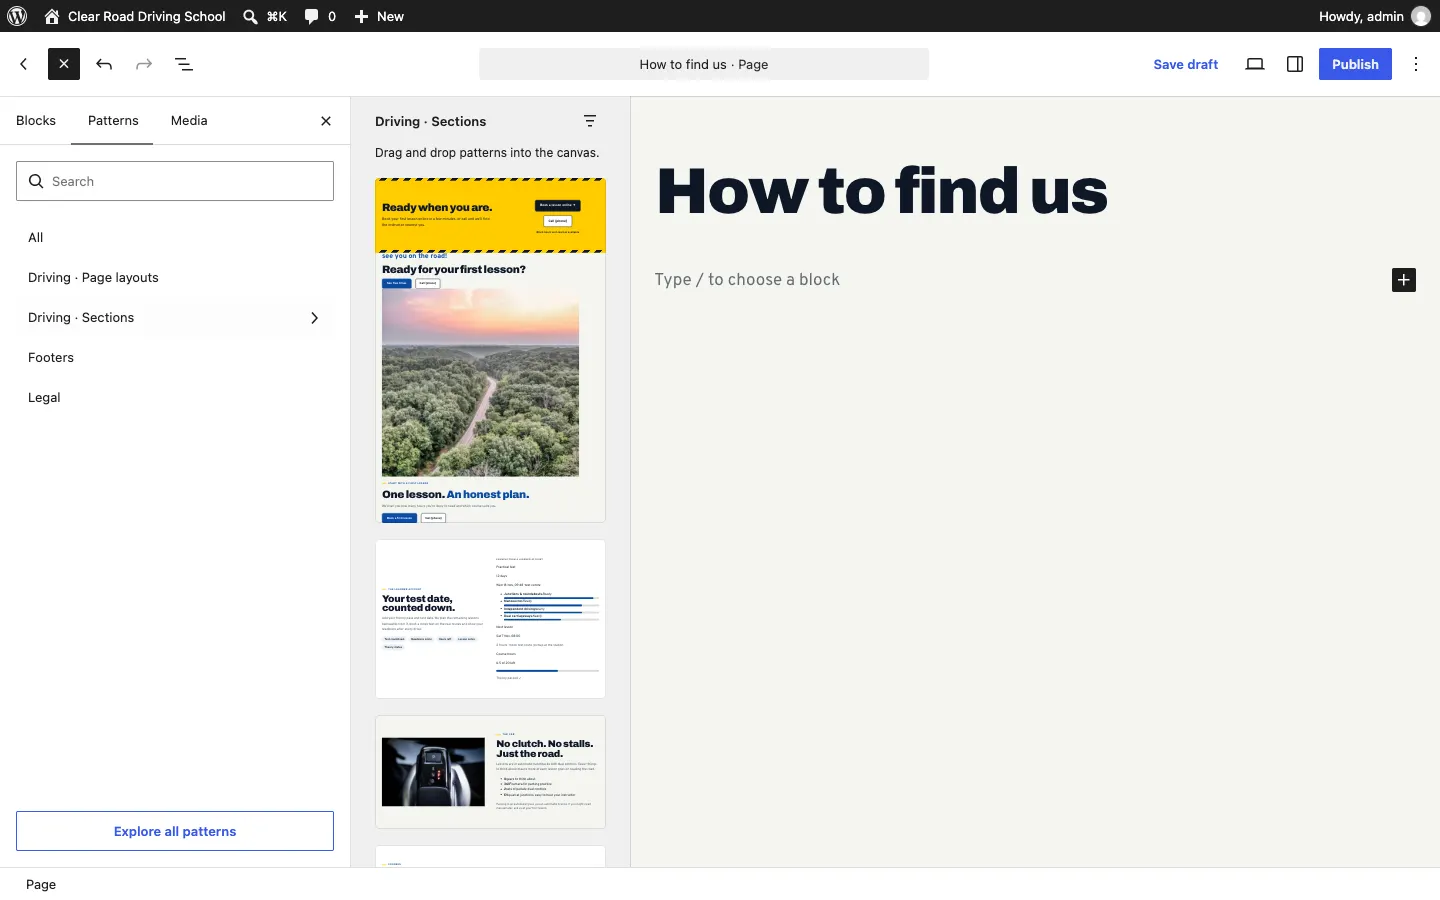Insert the 'Ready when you are' pattern
The image size is (1440, 900).
tap(491, 350)
